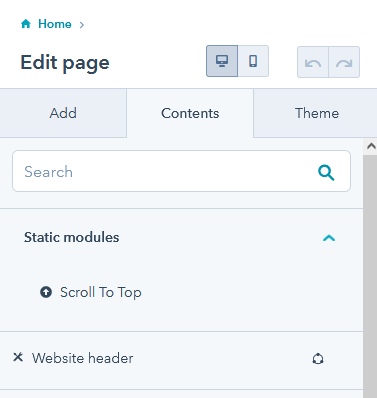Click the scrollbar up arrow
This screenshot has width=377, height=398.
[x=371, y=146]
